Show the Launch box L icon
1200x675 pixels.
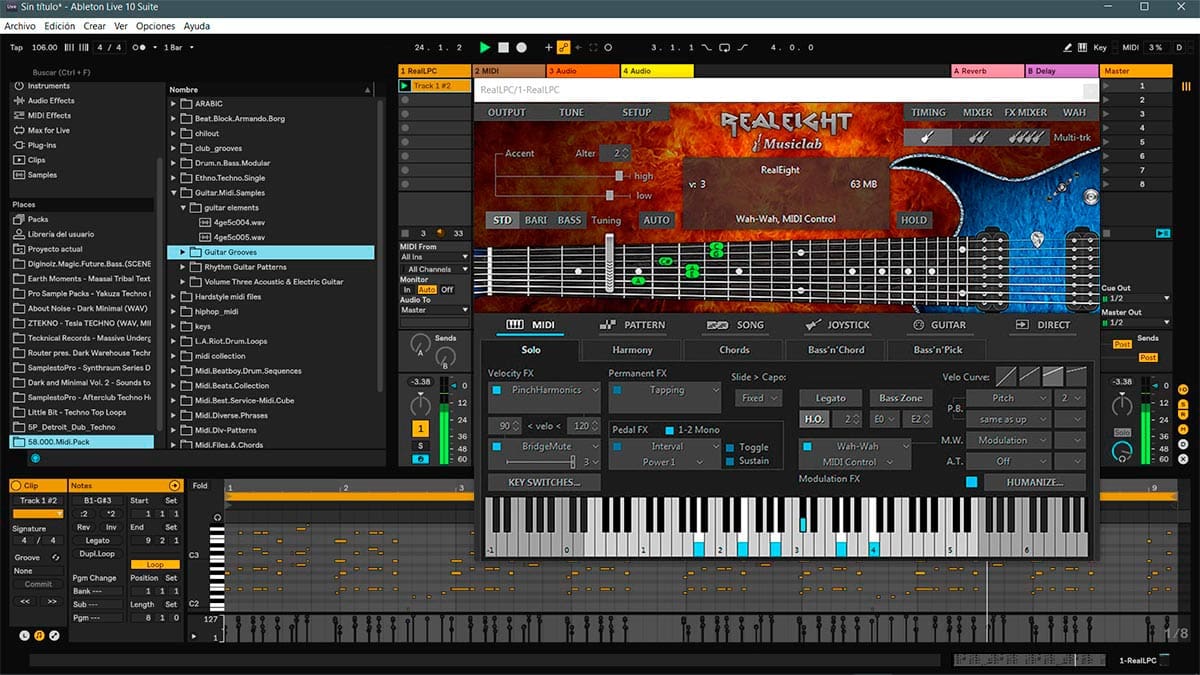(x=24, y=635)
